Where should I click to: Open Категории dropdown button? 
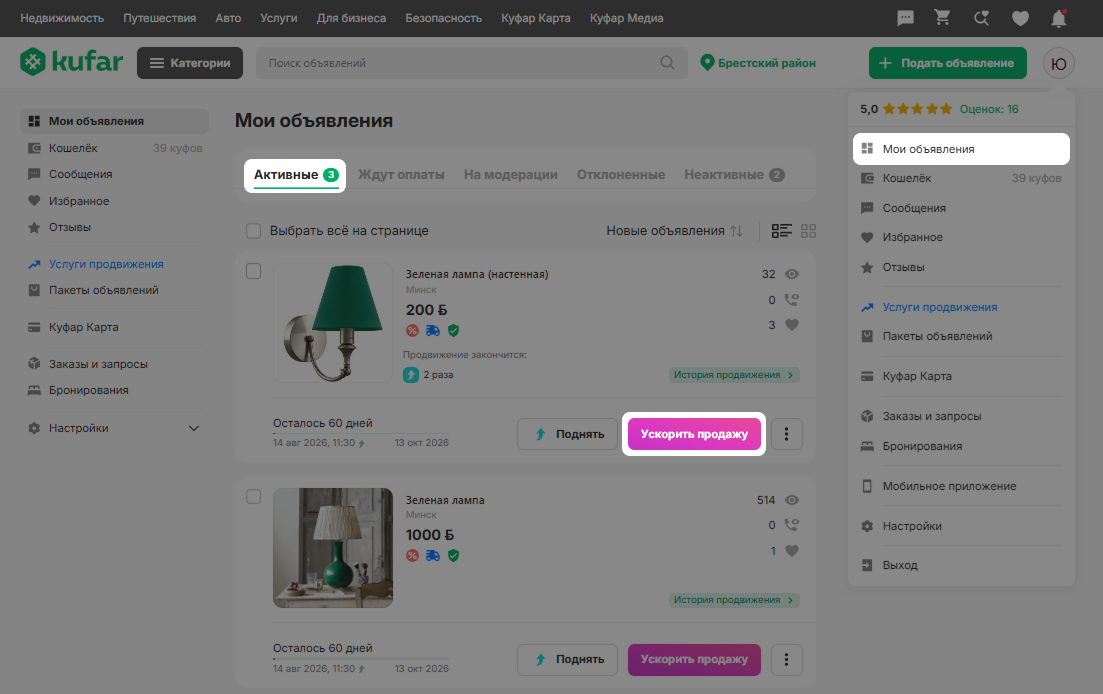pos(190,63)
